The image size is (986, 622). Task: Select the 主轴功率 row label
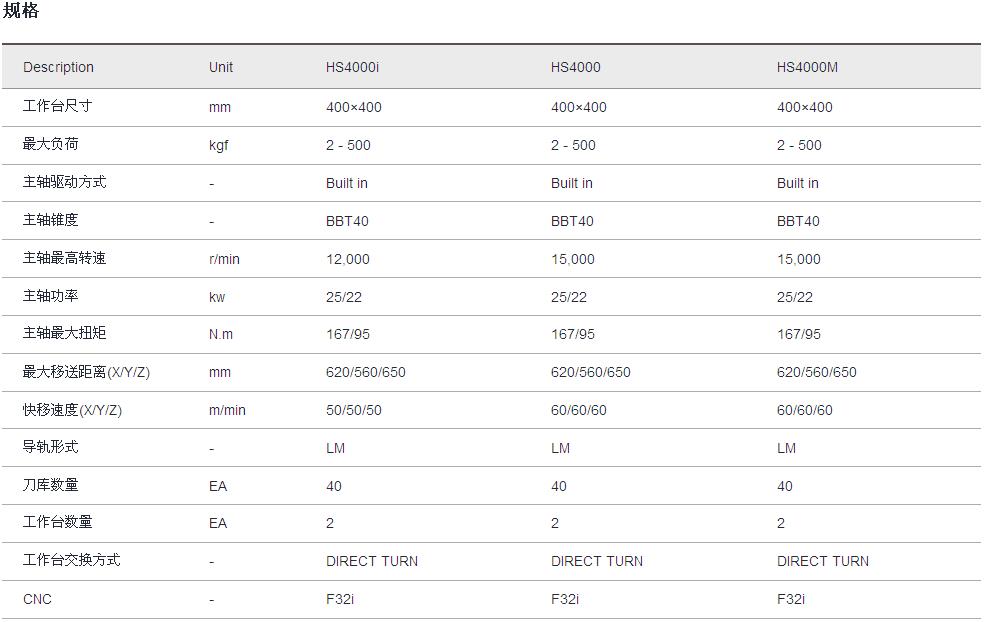(x=51, y=296)
